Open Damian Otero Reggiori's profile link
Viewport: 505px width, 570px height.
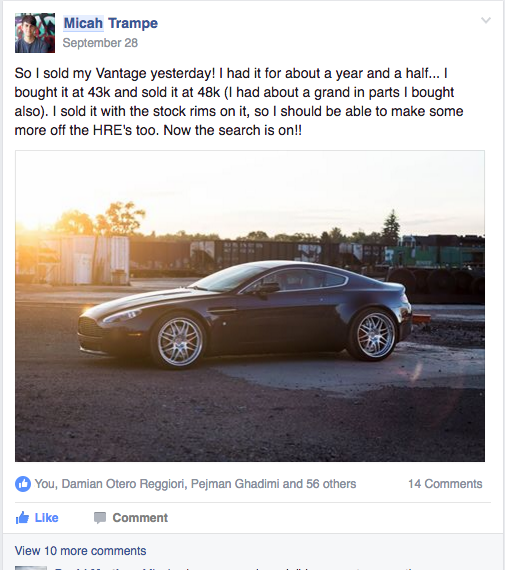coord(123,484)
